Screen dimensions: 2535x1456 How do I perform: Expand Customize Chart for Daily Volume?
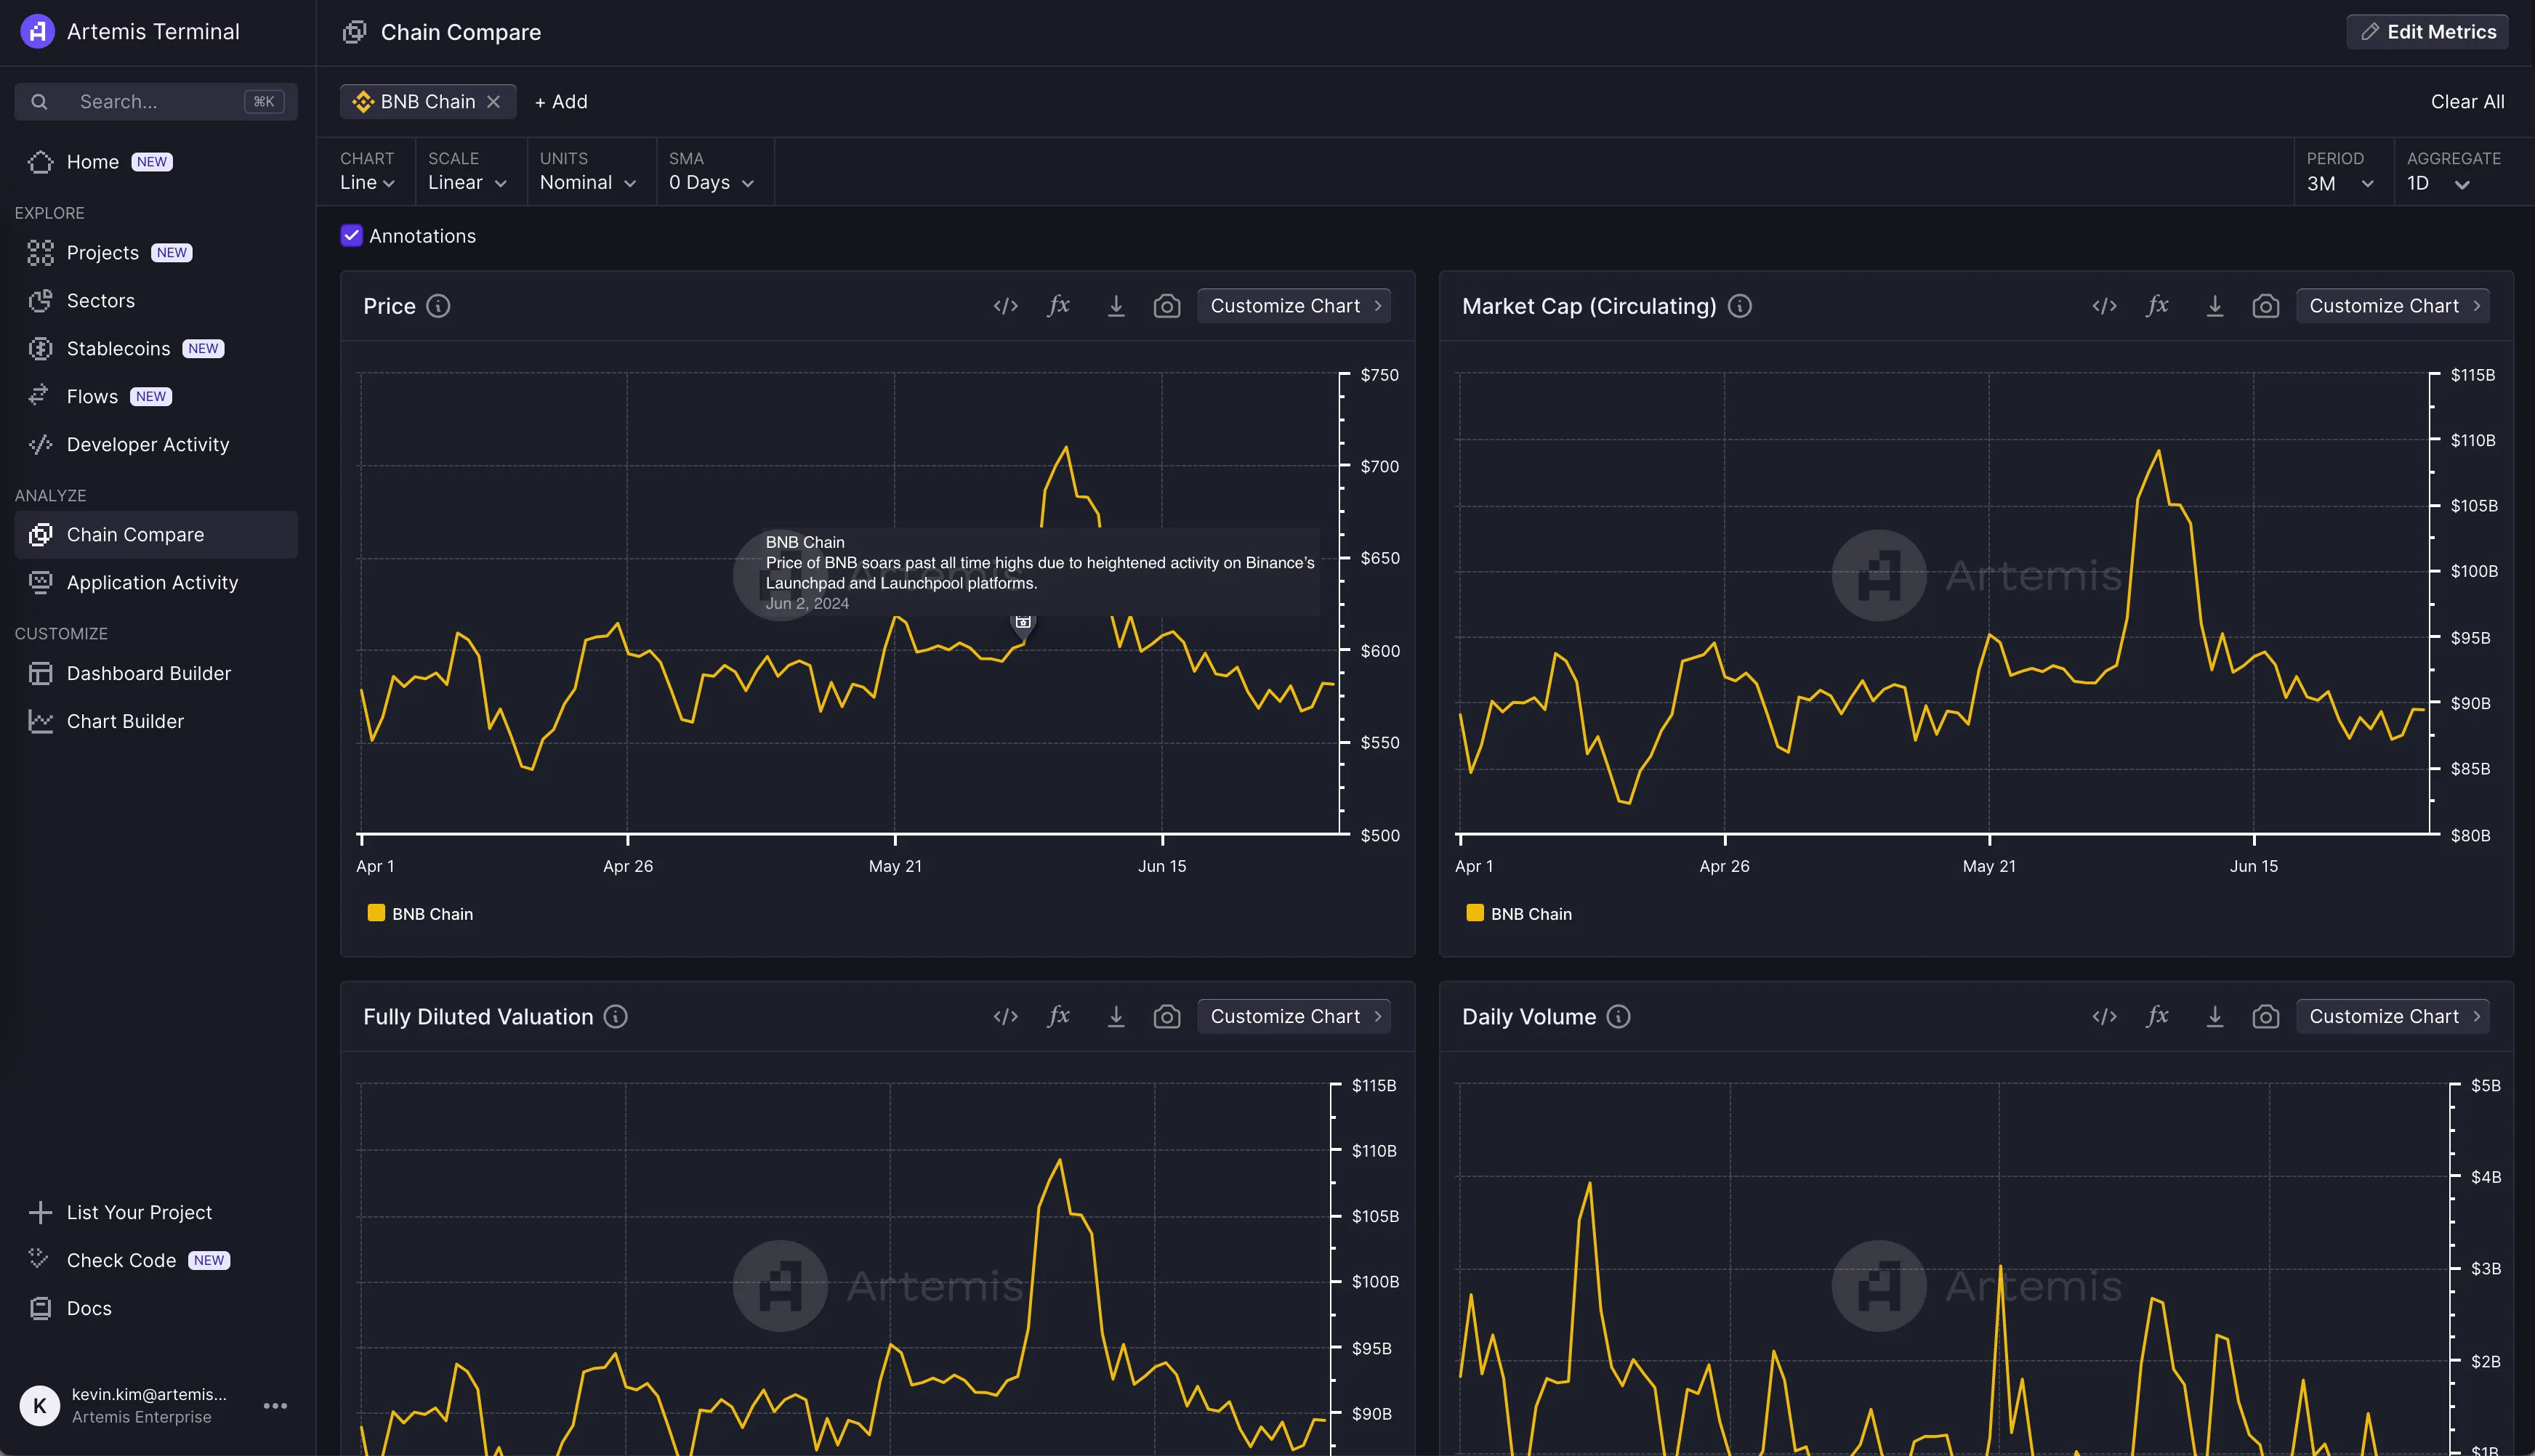2393,1017
